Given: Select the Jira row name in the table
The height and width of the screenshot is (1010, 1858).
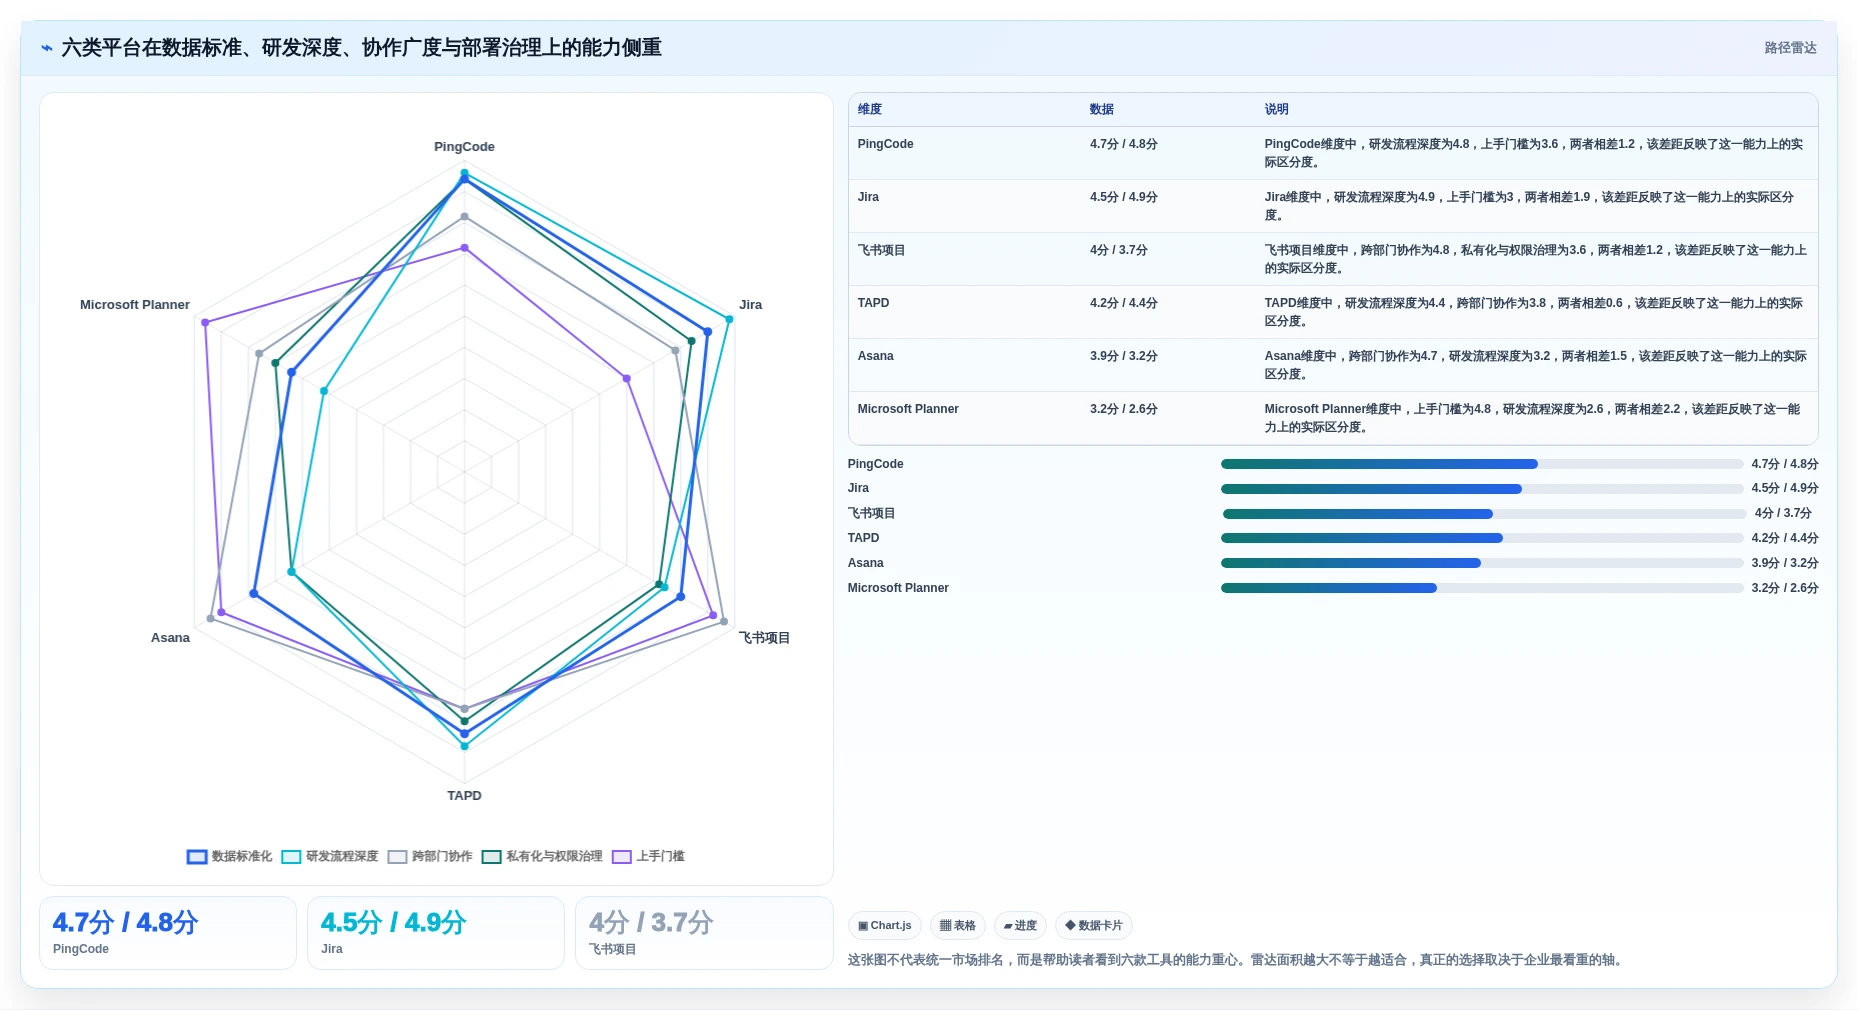Looking at the screenshot, I should pos(868,197).
